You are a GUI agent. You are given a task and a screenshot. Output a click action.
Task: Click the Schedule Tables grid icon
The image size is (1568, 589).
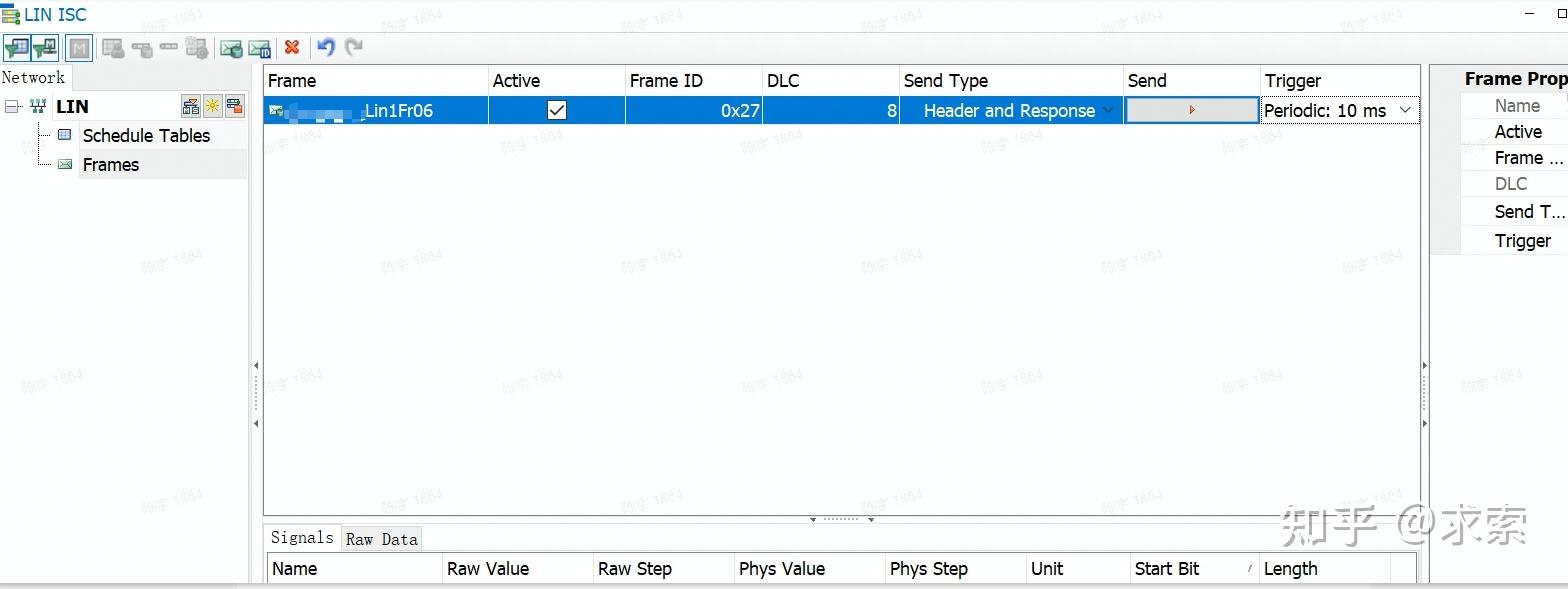(65, 135)
